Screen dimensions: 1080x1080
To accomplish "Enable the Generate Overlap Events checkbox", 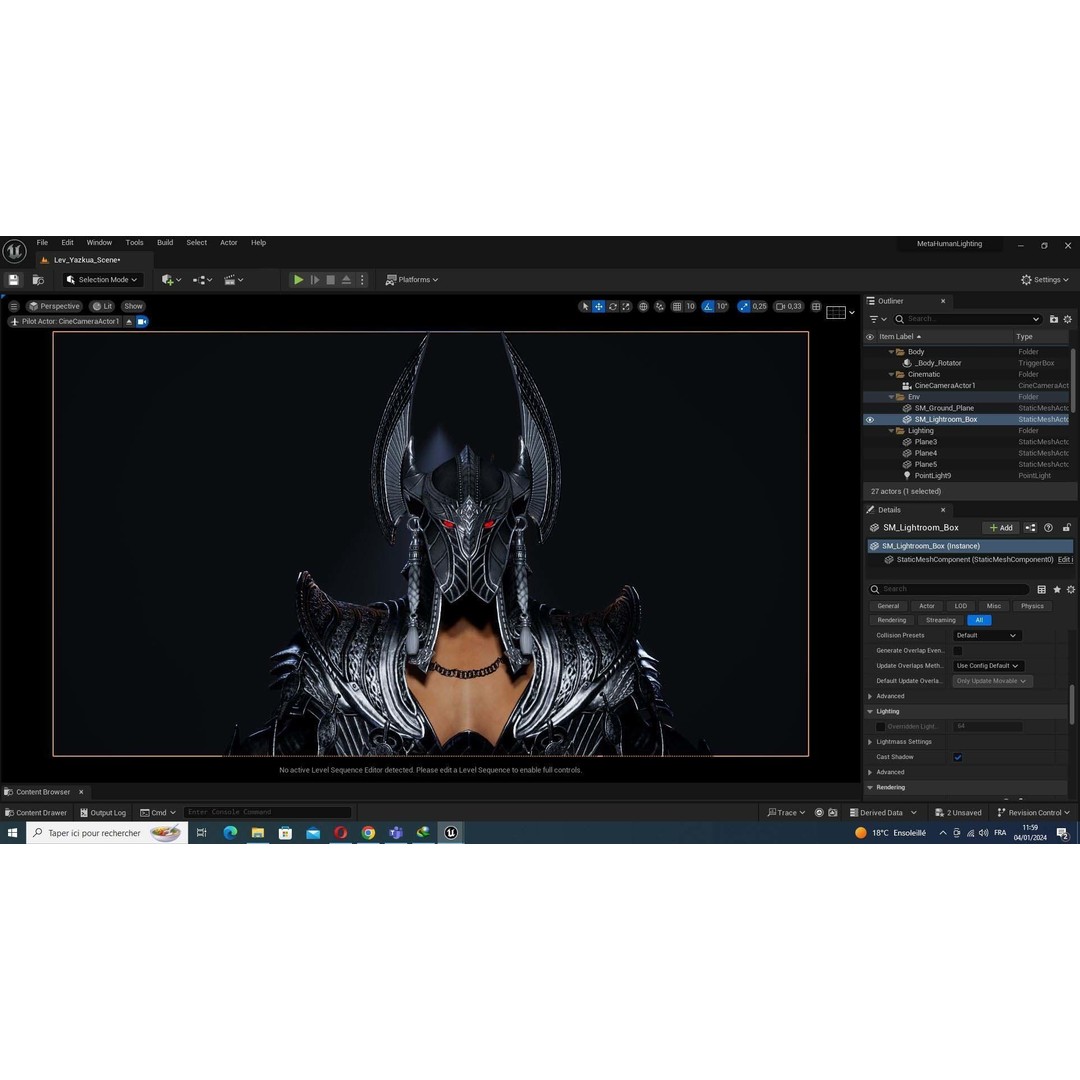I will point(957,651).
